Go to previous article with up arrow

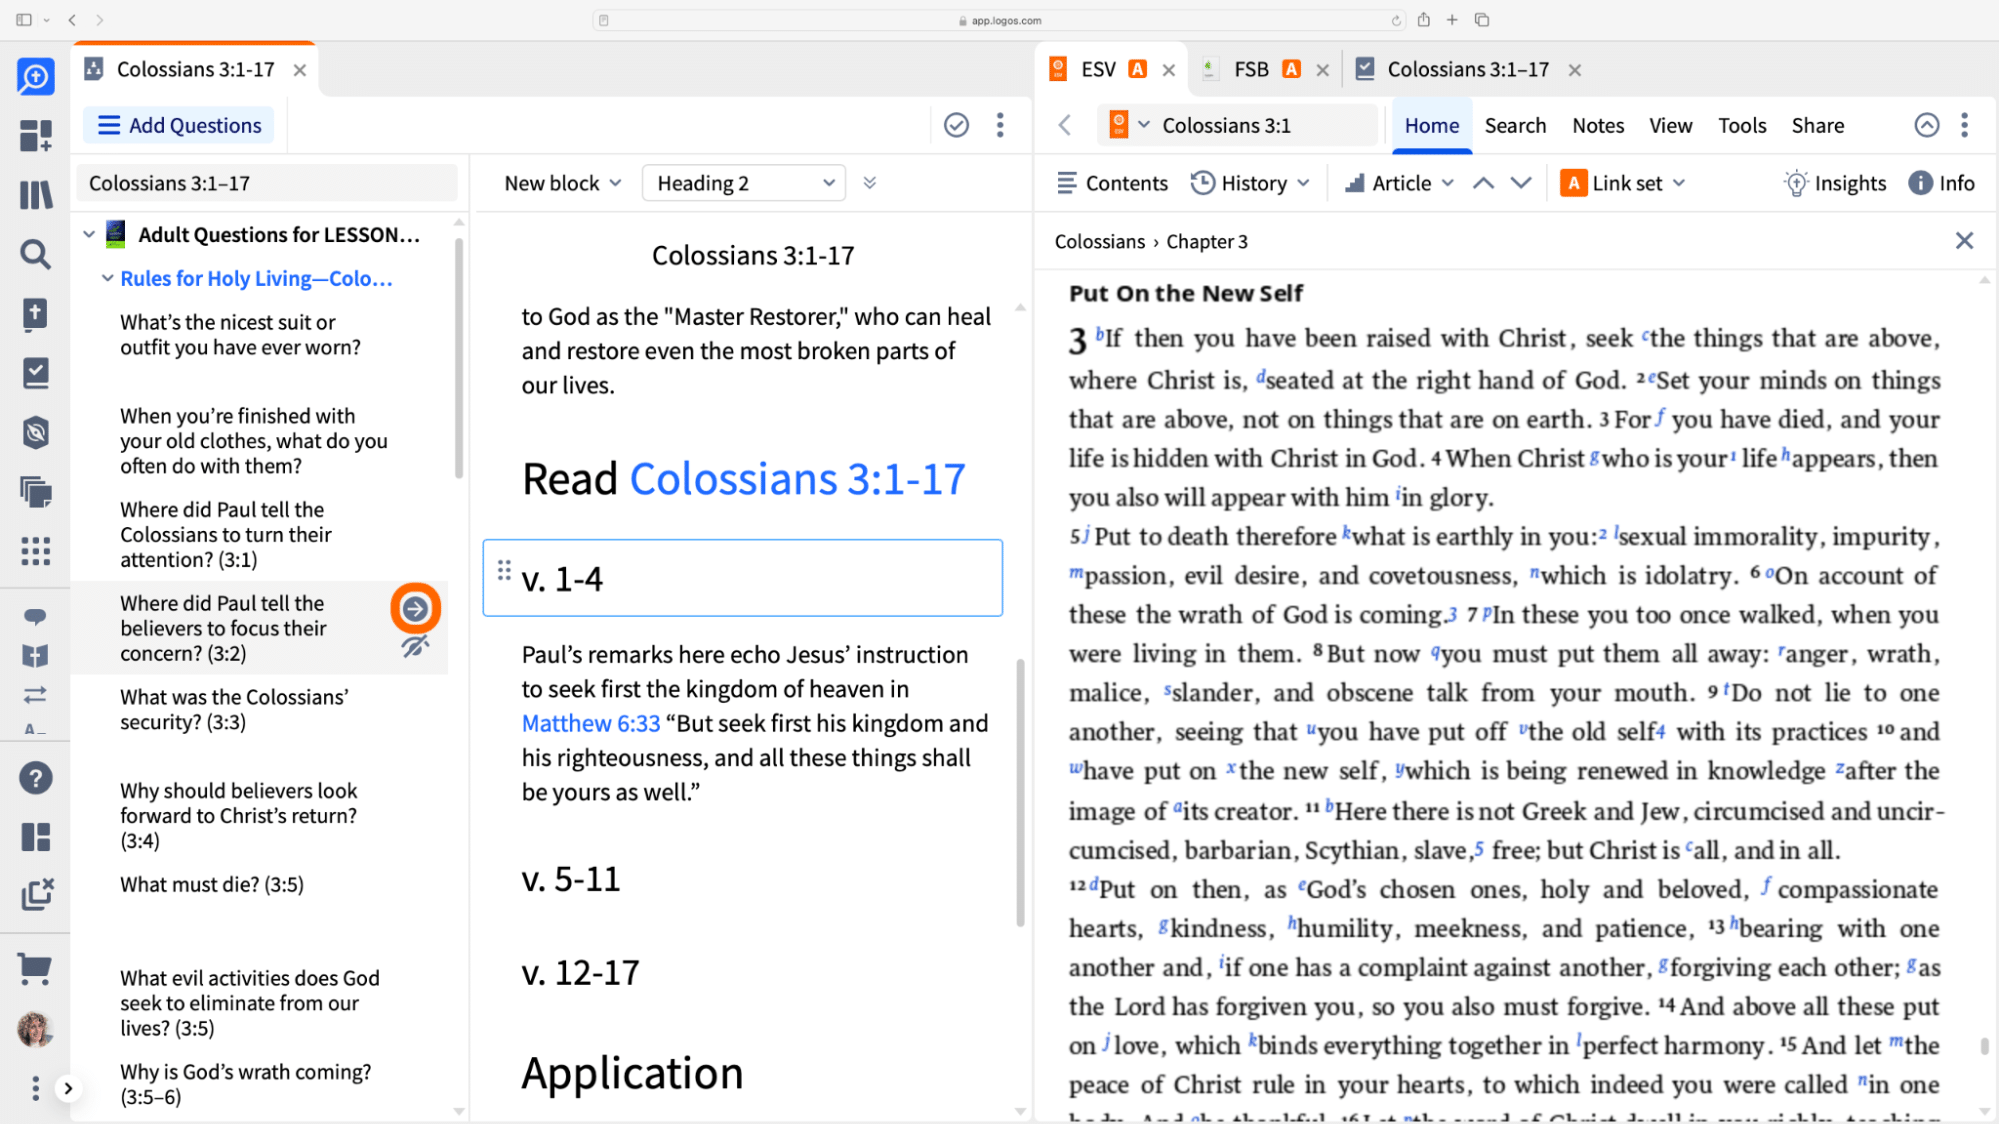click(1484, 183)
